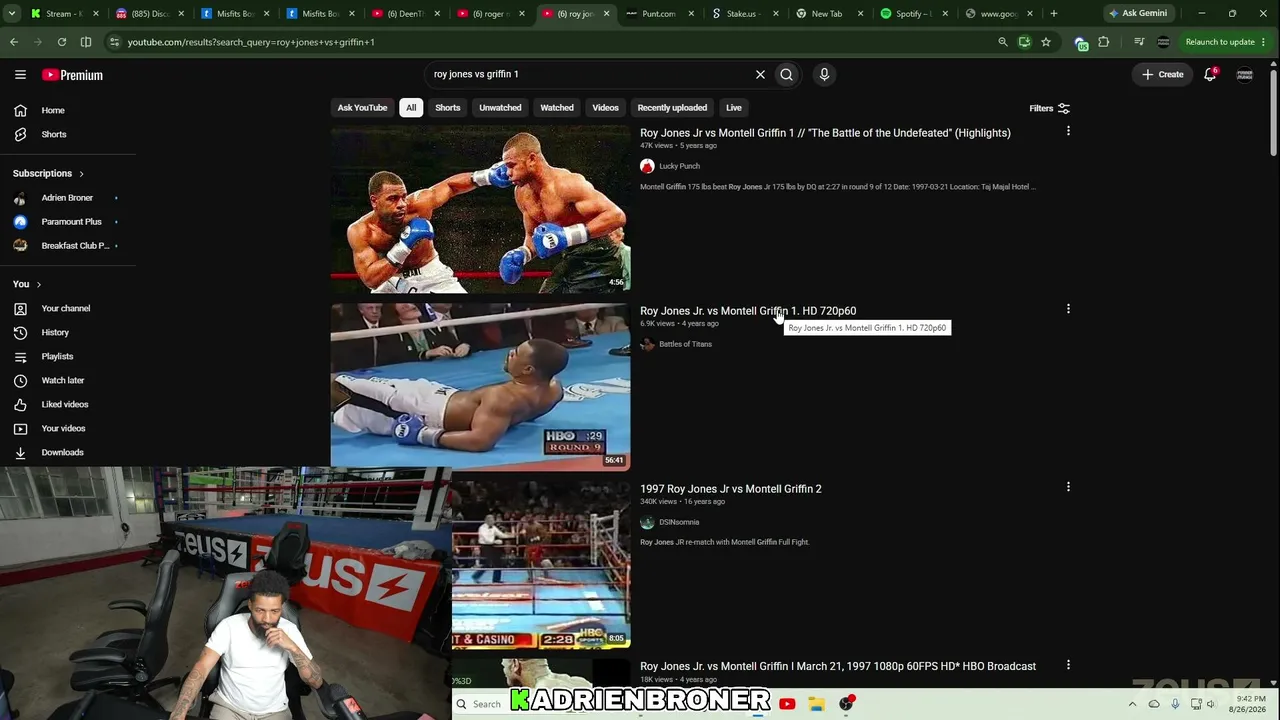Screen dimensions: 1280x720
Task: Click the install app icon in address bar
Action: (1024, 42)
